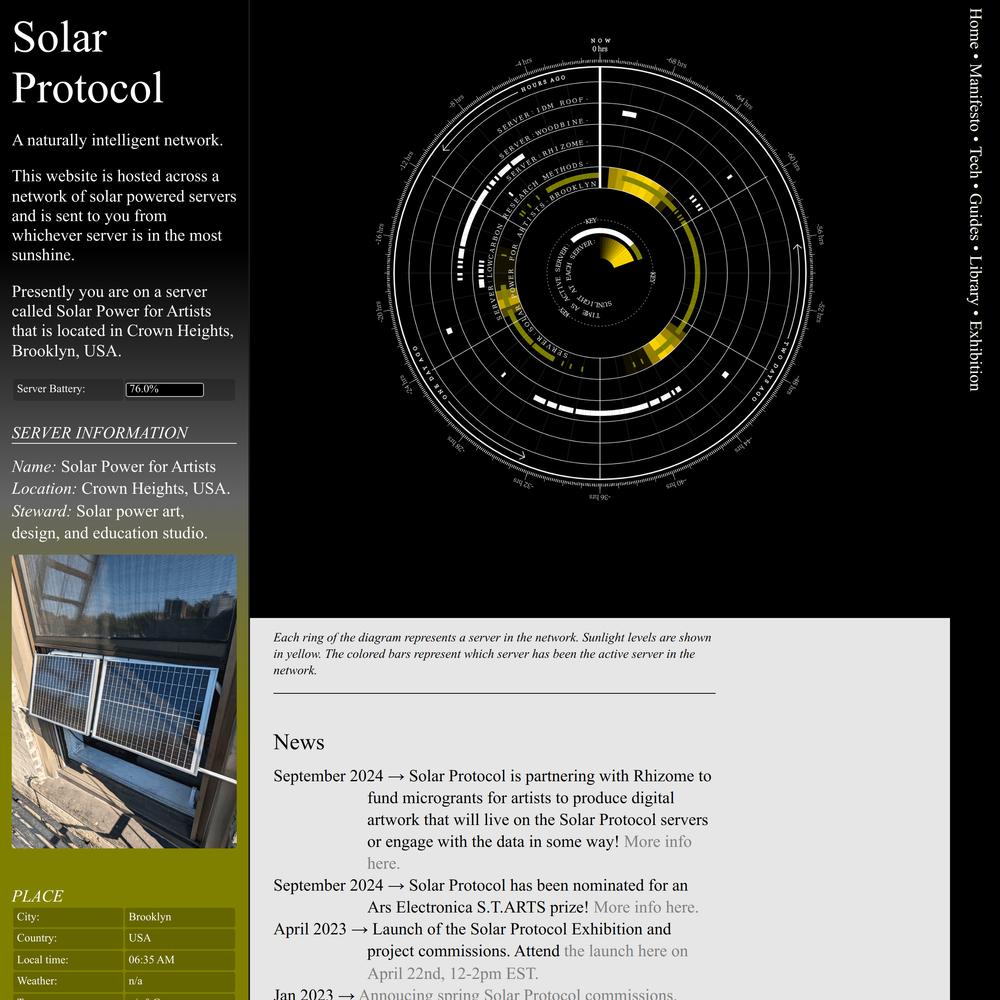
Task: Click the NOW 0 hrs marker on diagram
Action: click(600, 45)
